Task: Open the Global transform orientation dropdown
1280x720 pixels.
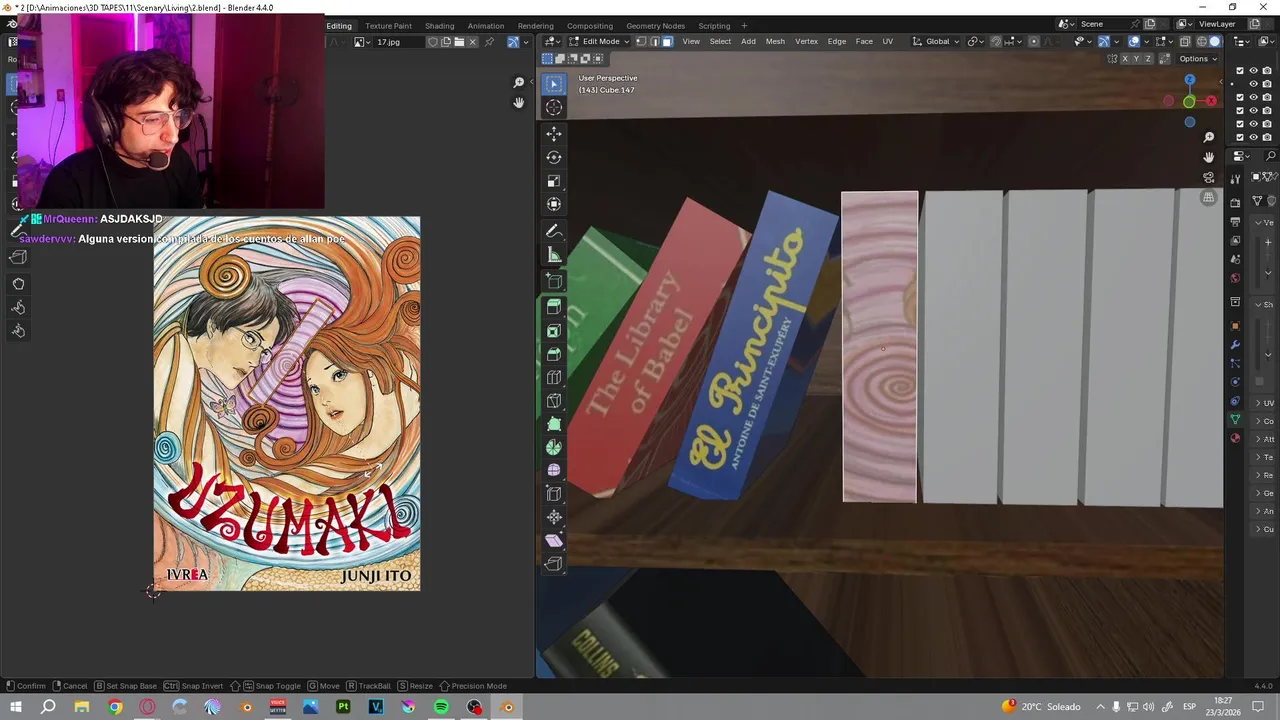Action: coord(936,41)
